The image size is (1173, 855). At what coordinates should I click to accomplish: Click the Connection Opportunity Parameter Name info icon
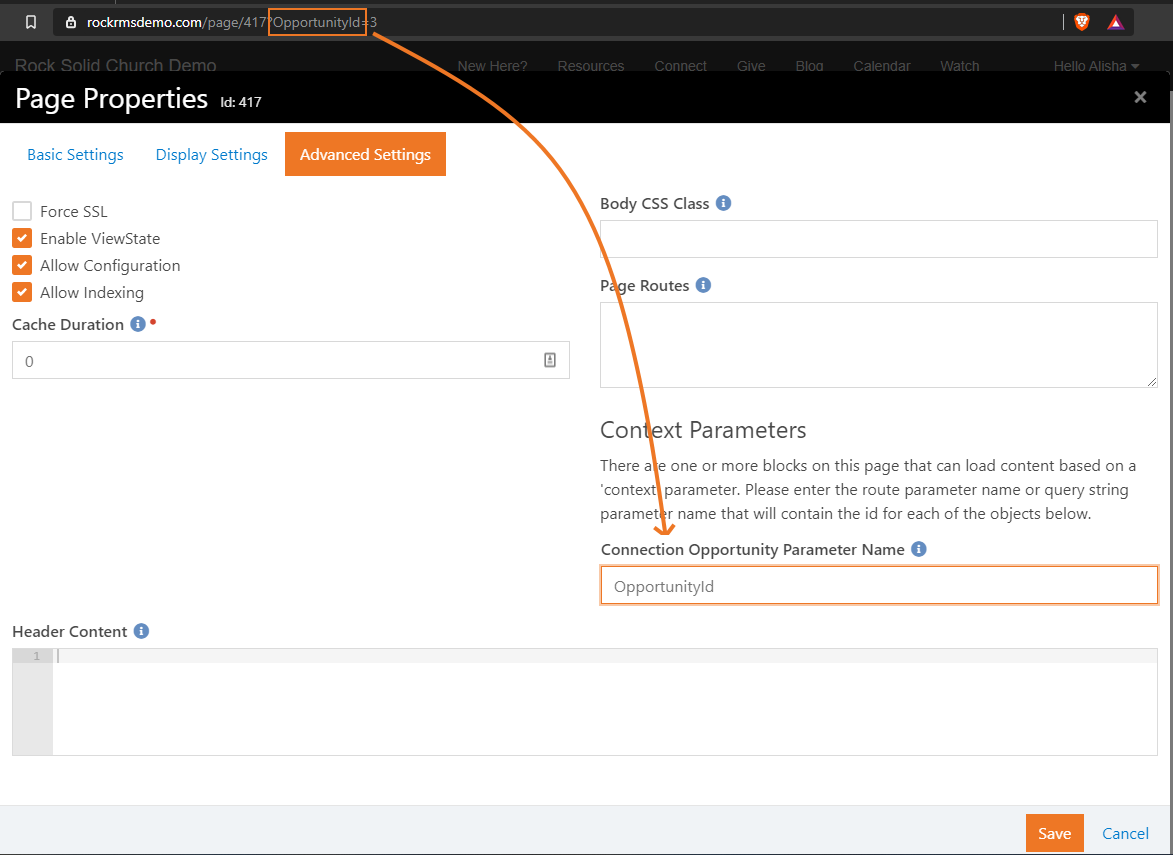[x=919, y=549]
